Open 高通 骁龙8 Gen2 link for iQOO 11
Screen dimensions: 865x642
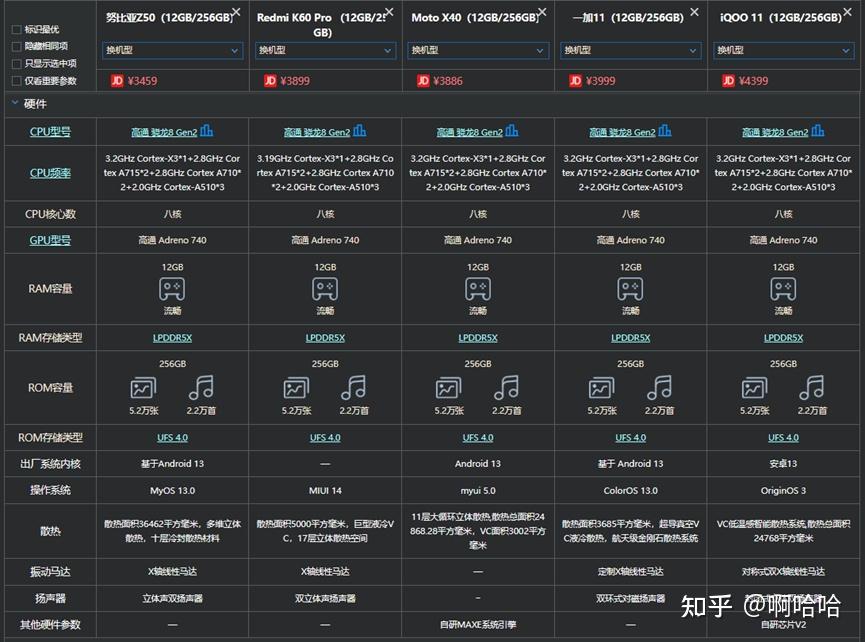(775, 132)
